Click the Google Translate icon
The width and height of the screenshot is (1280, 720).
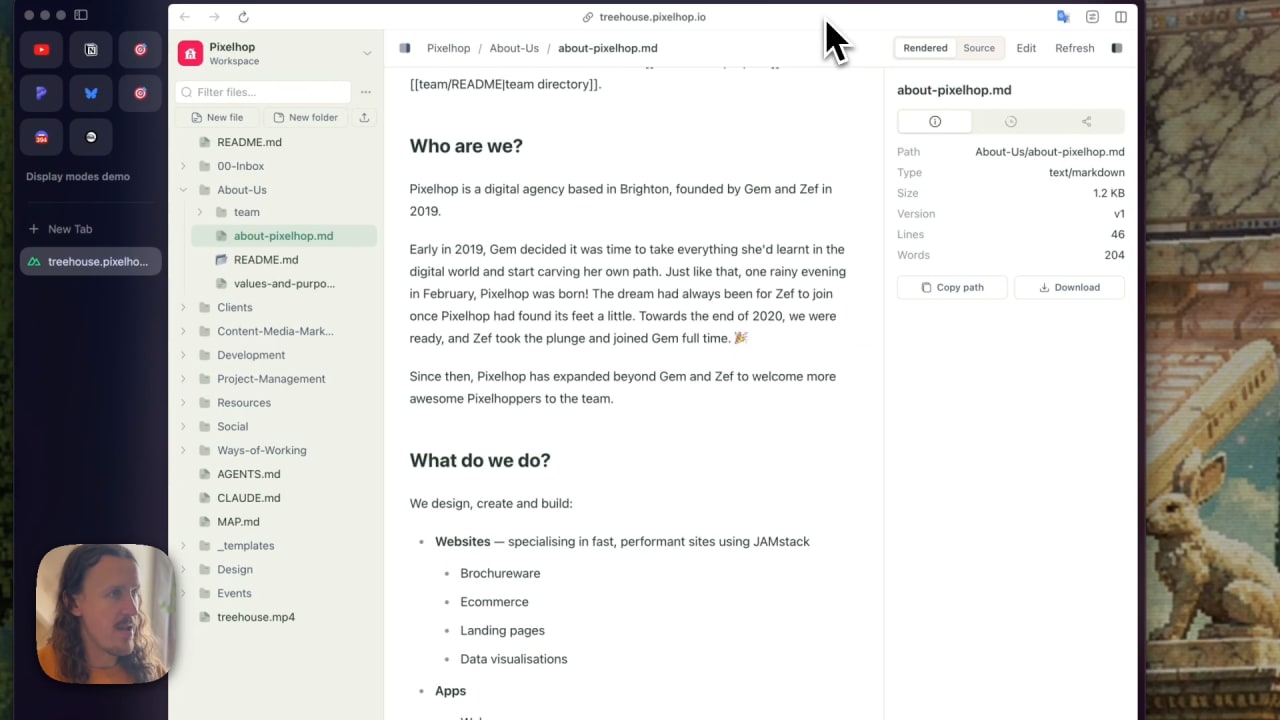tap(1063, 17)
